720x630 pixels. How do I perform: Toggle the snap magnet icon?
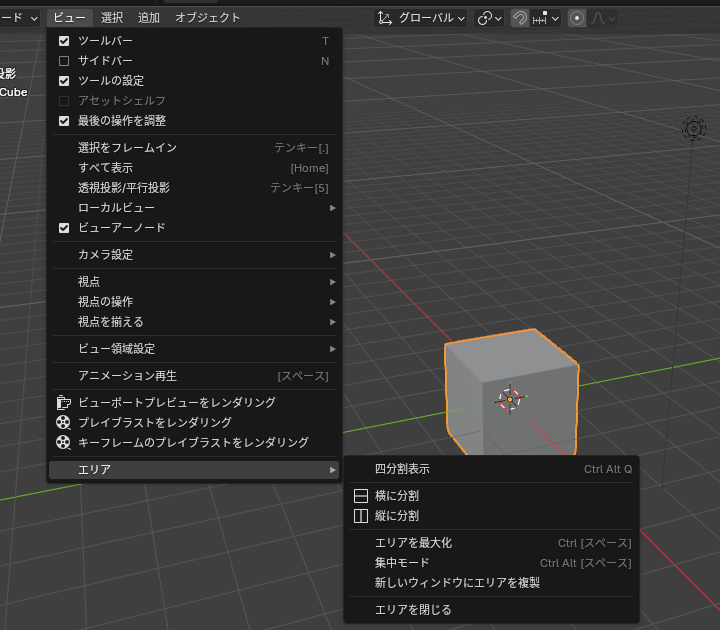pos(520,18)
